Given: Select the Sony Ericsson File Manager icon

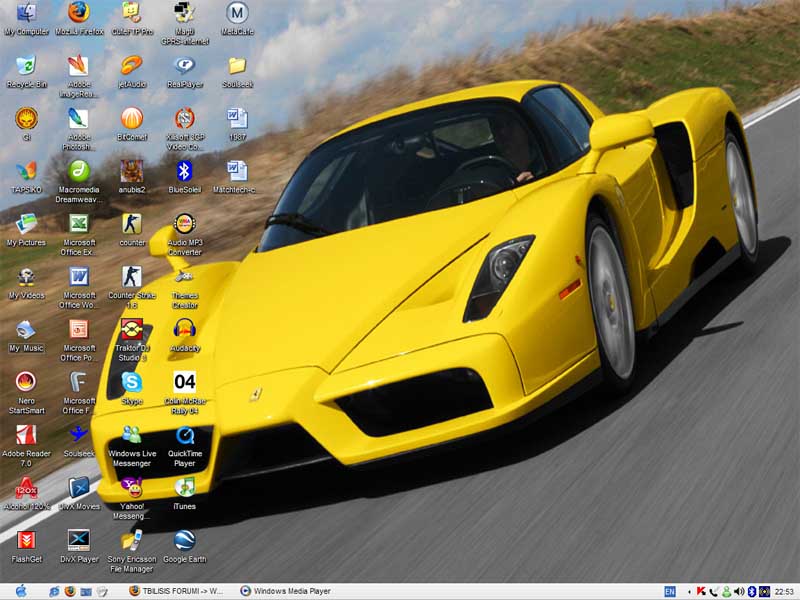Looking at the screenshot, I should [132, 552].
